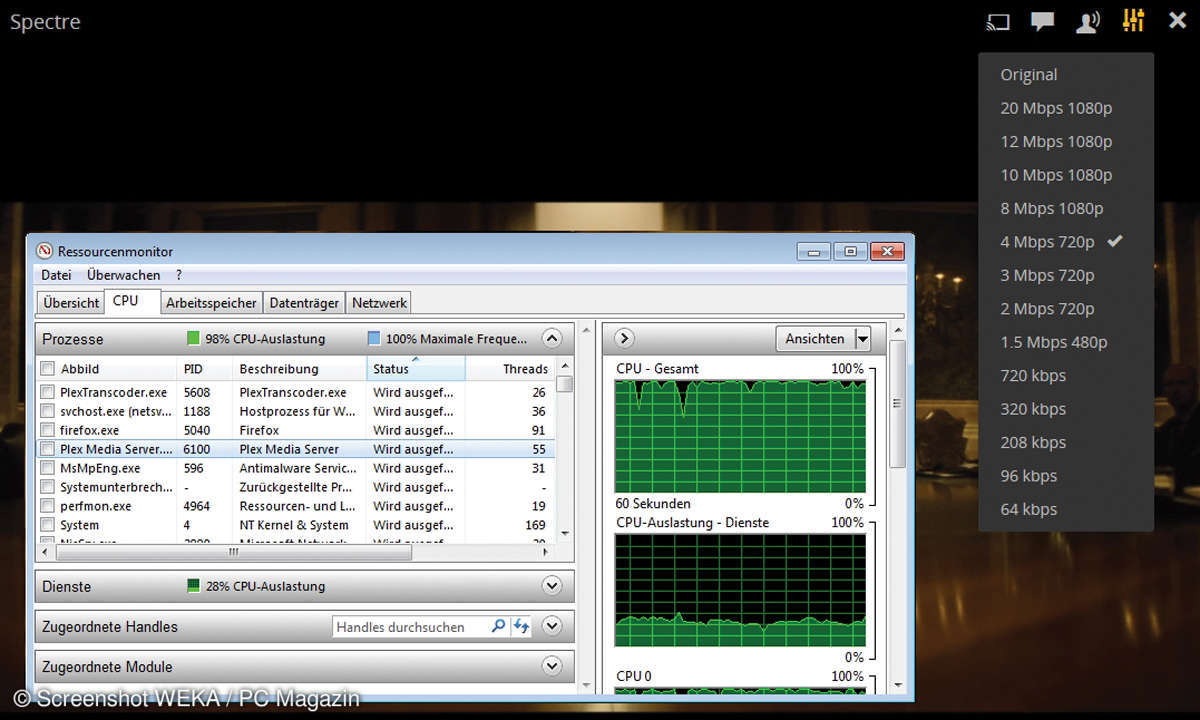
Task: Open the subtitles speech bubble icon
Action: [1042, 21]
